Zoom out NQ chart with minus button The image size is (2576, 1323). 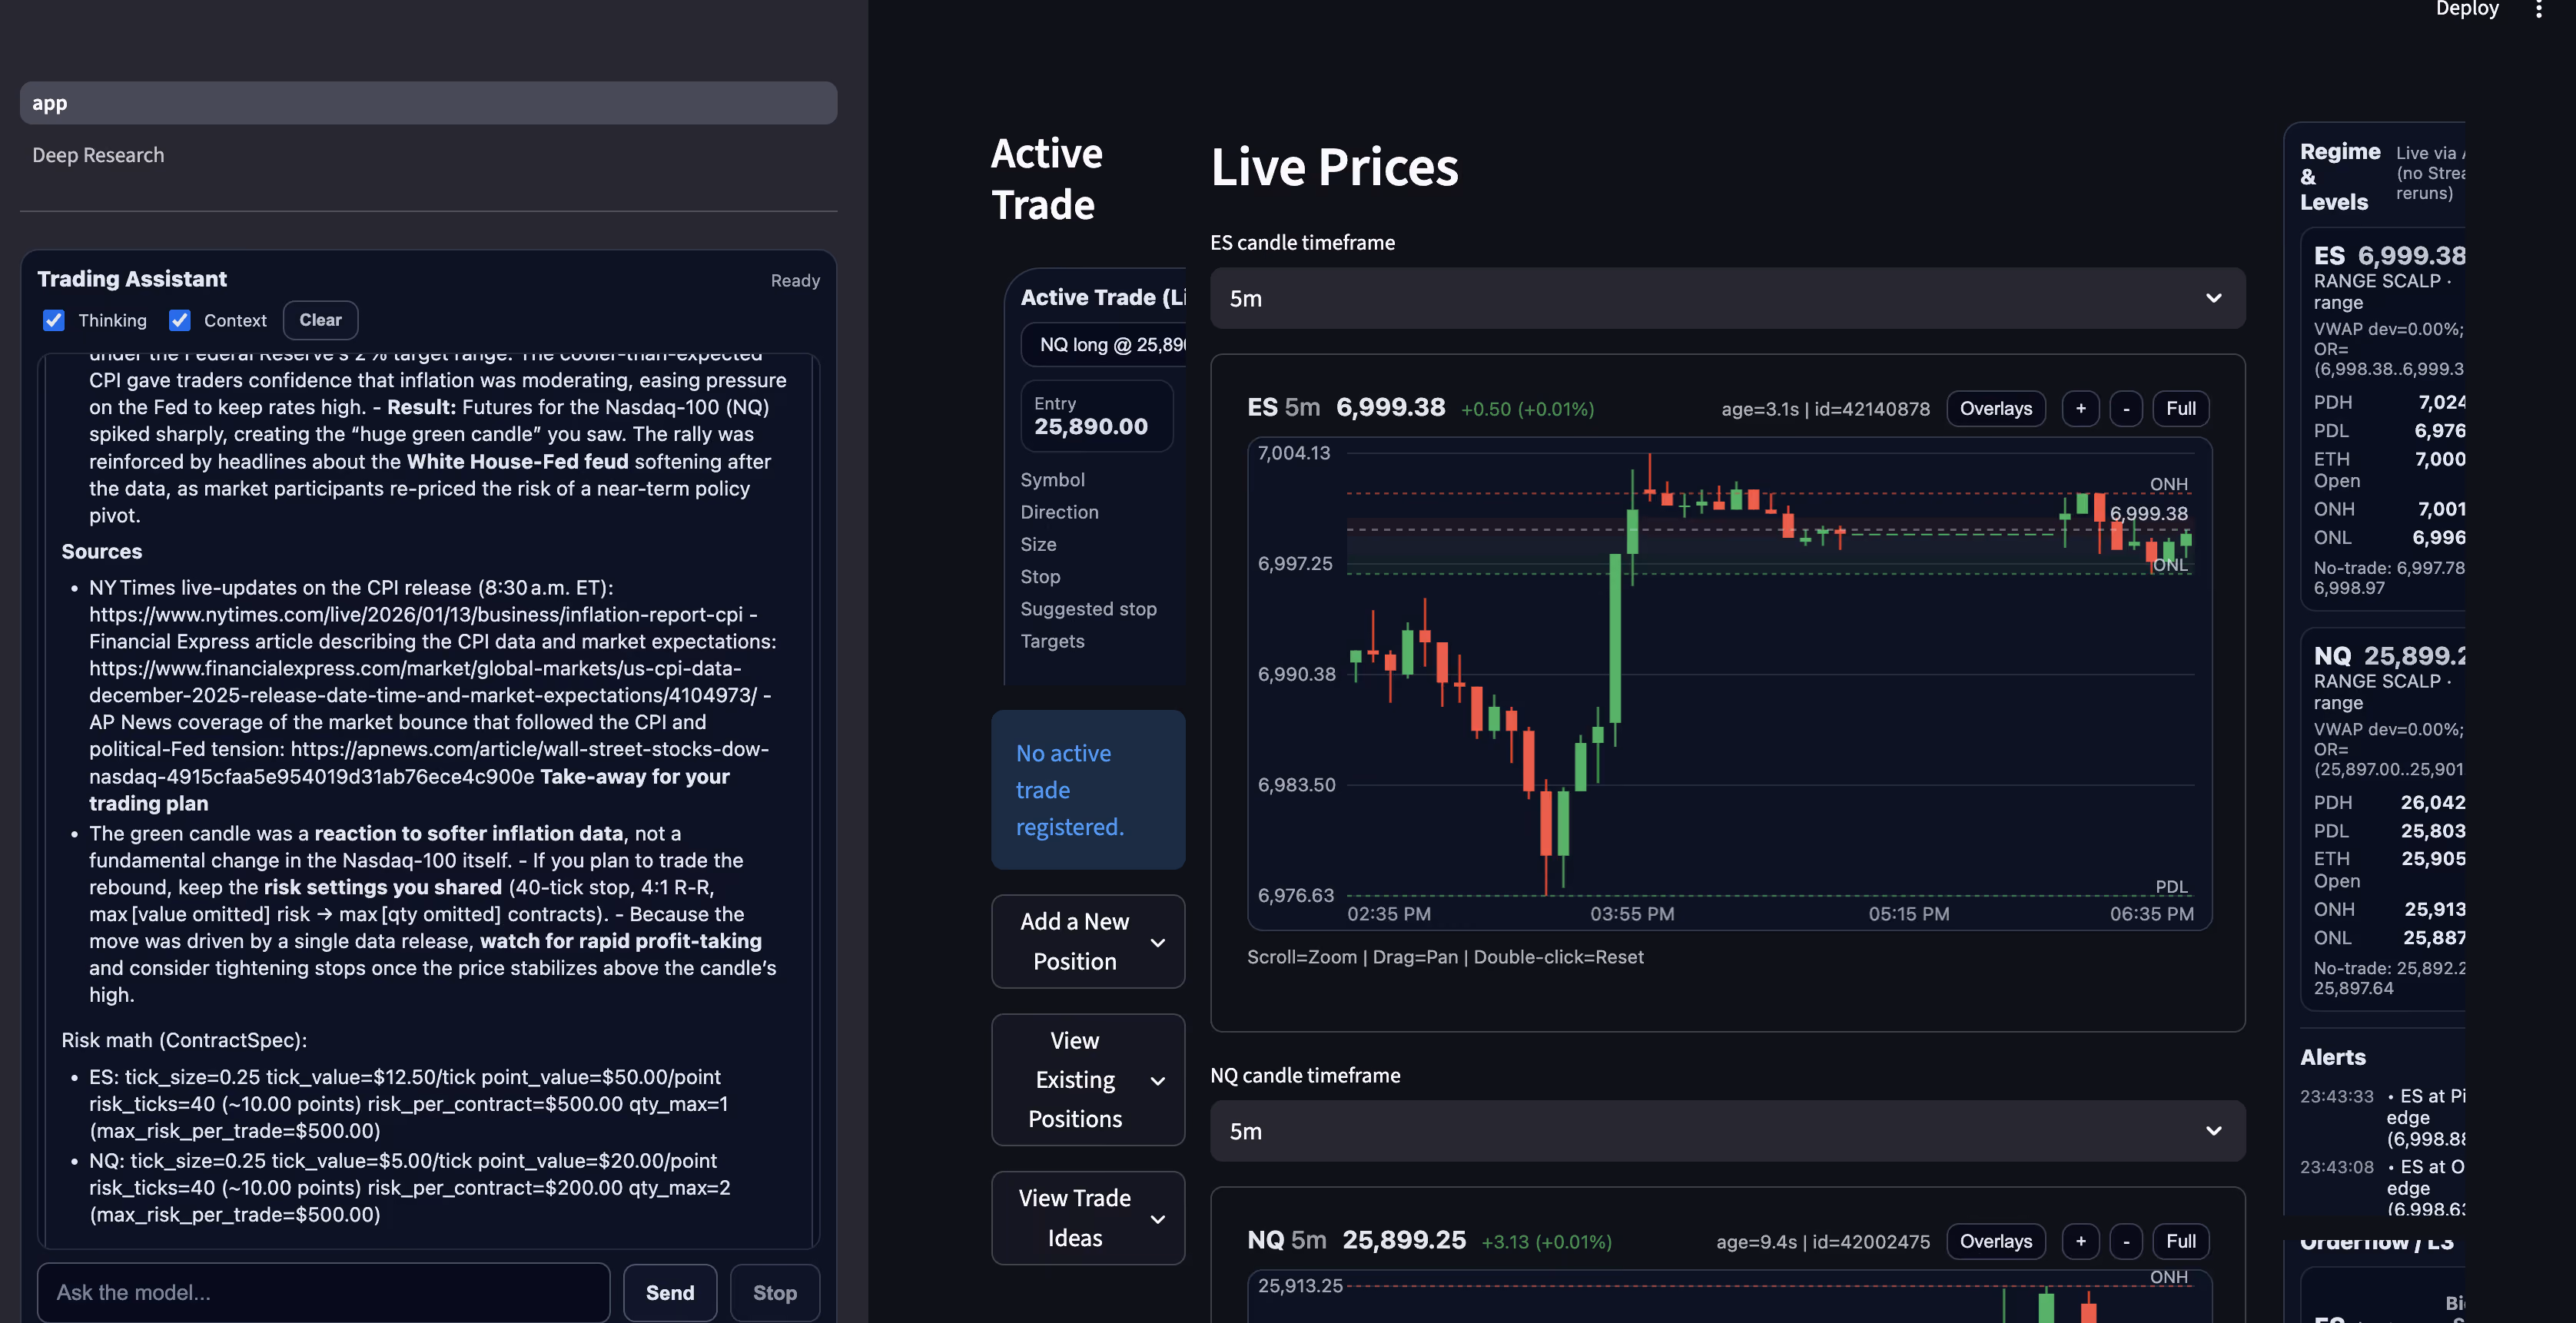click(2126, 1241)
